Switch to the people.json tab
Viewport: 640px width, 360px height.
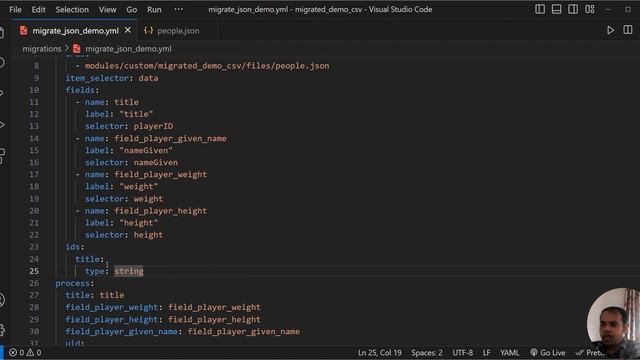click(178, 31)
